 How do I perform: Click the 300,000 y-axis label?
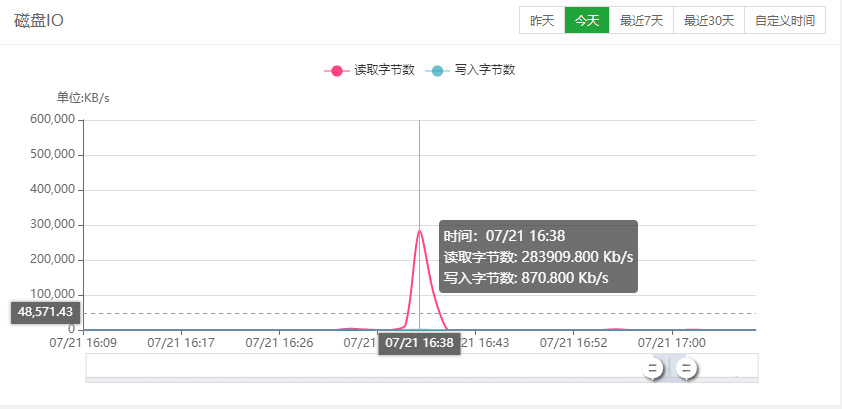coord(53,225)
